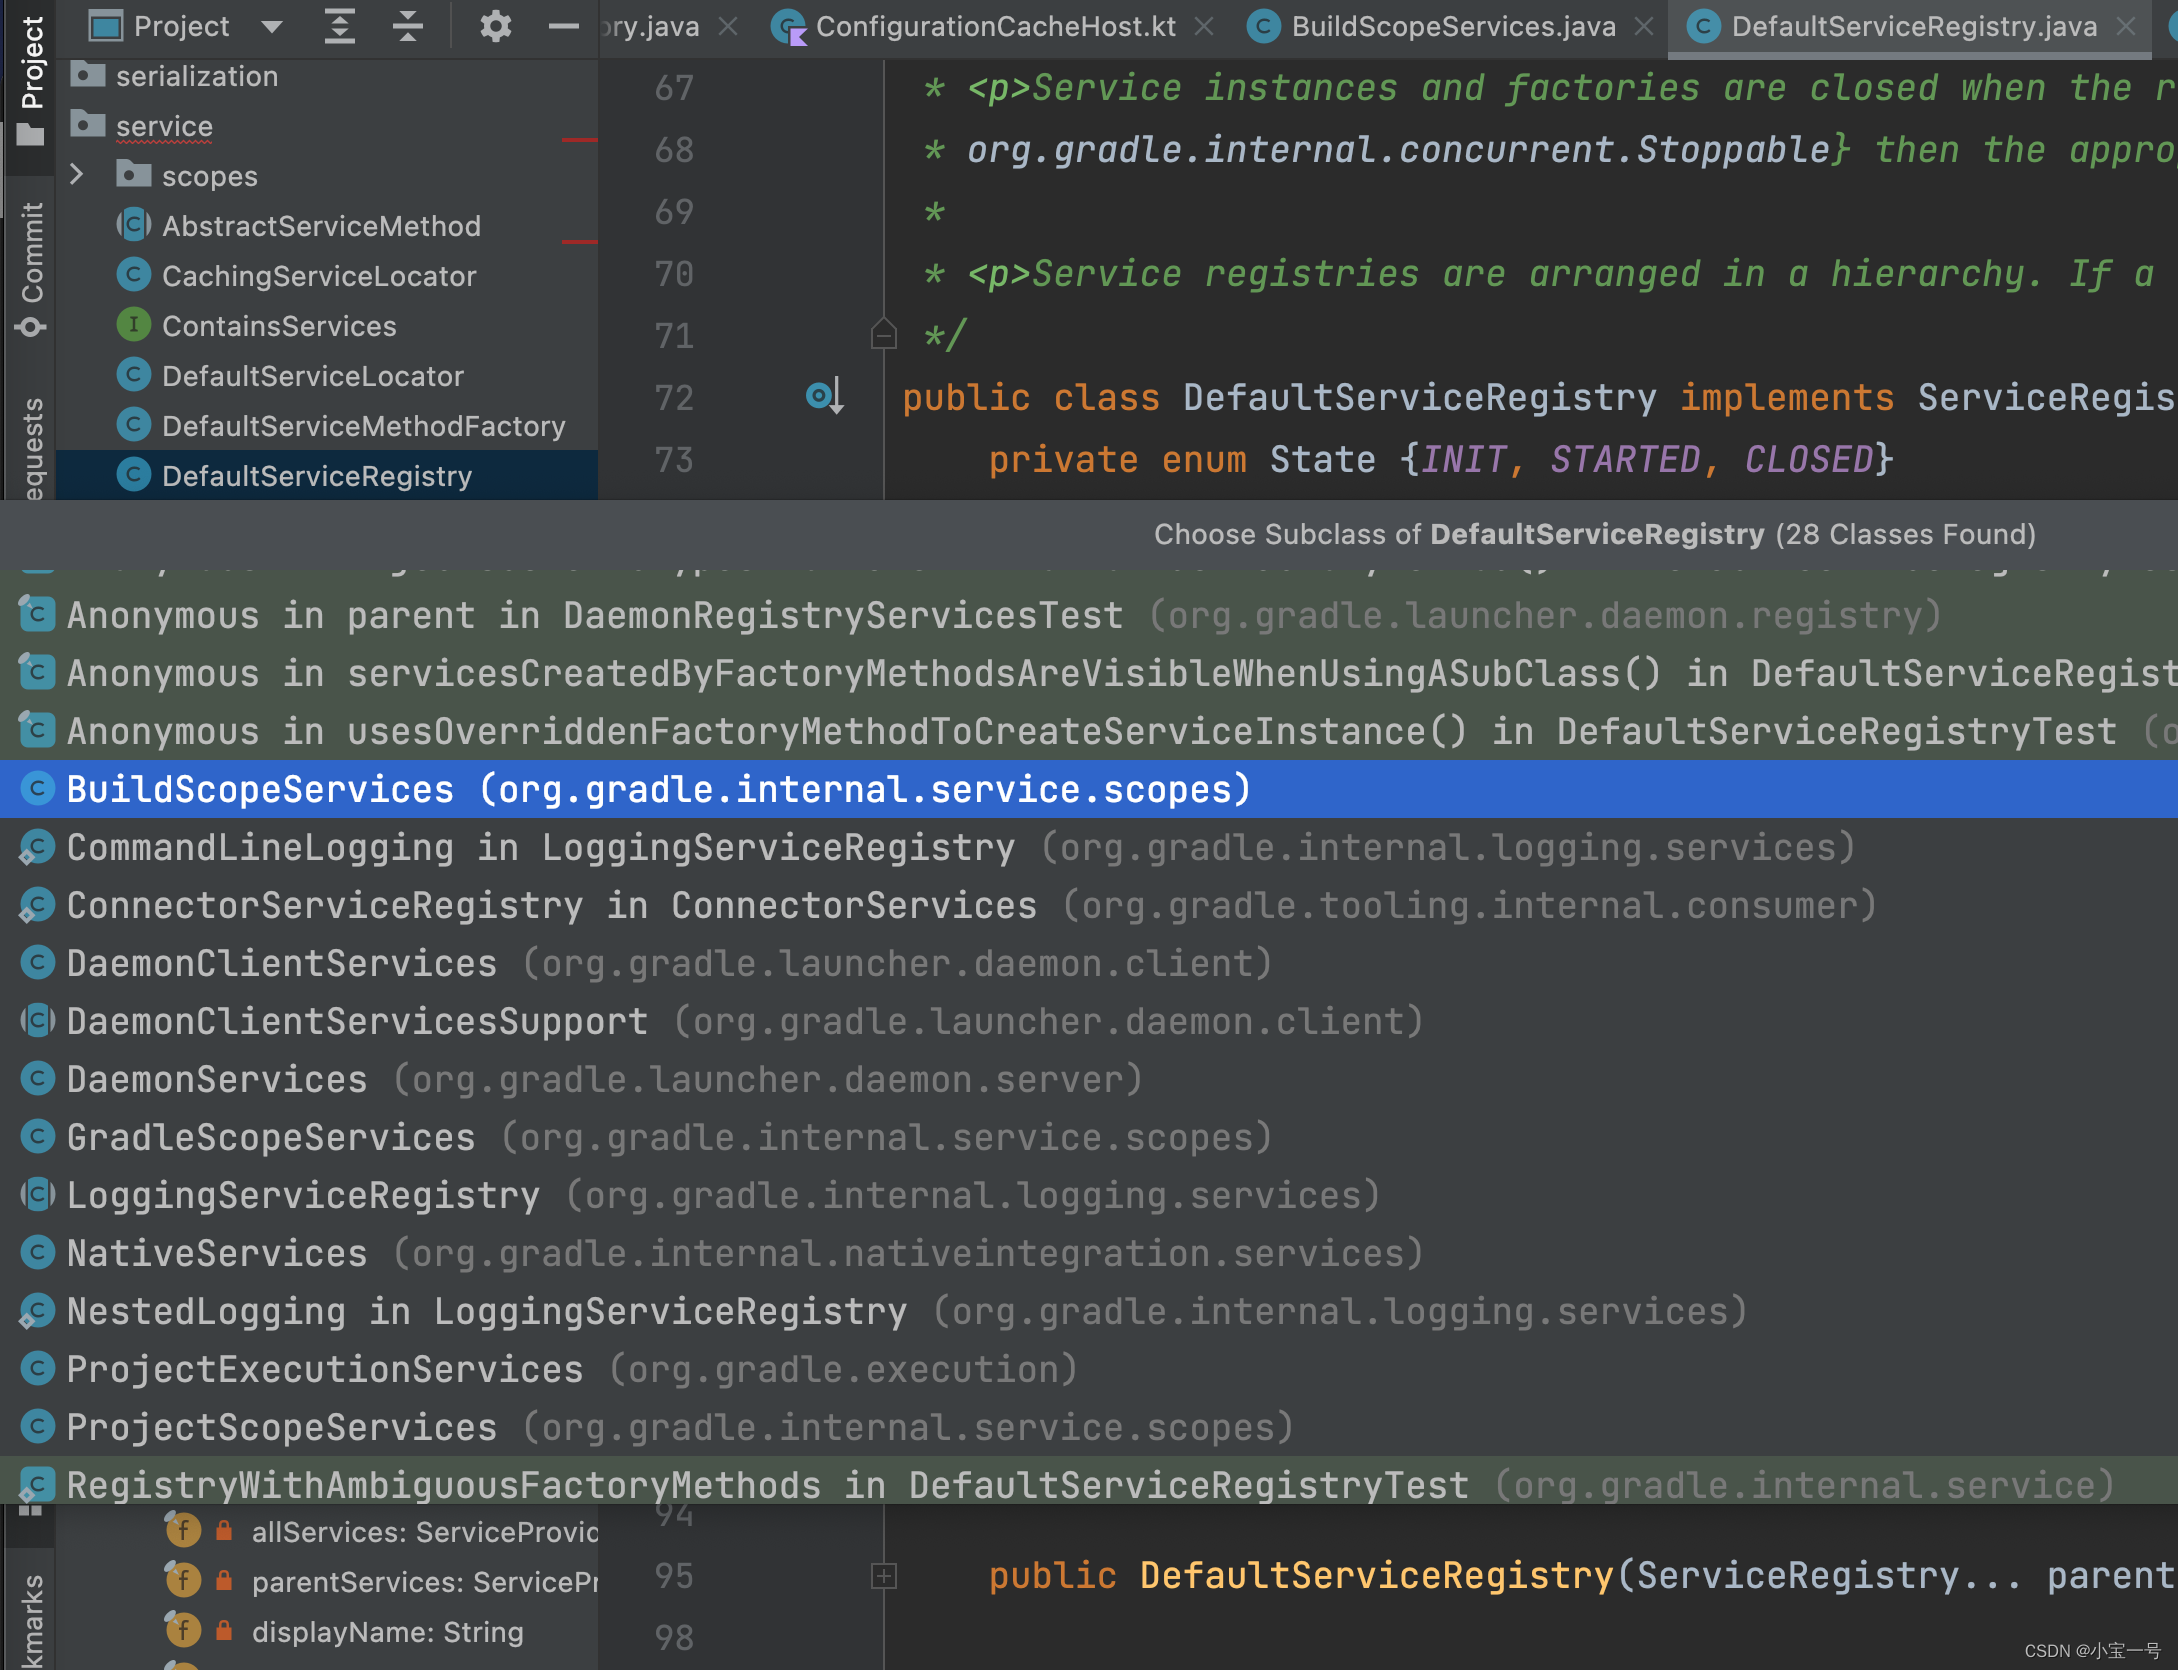Expand the scopes folder in project tree
This screenshot has width=2178, height=1670.
click(77, 175)
